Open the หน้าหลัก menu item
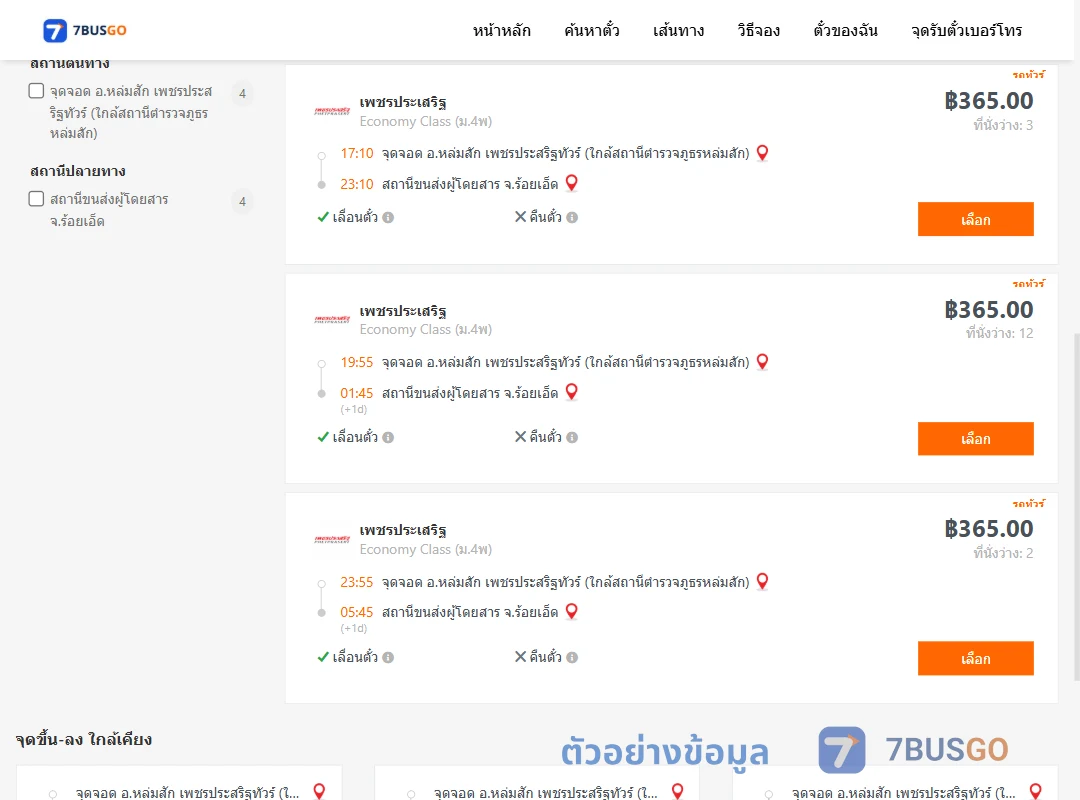Viewport: 1080px width, 800px height. pos(501,31)
